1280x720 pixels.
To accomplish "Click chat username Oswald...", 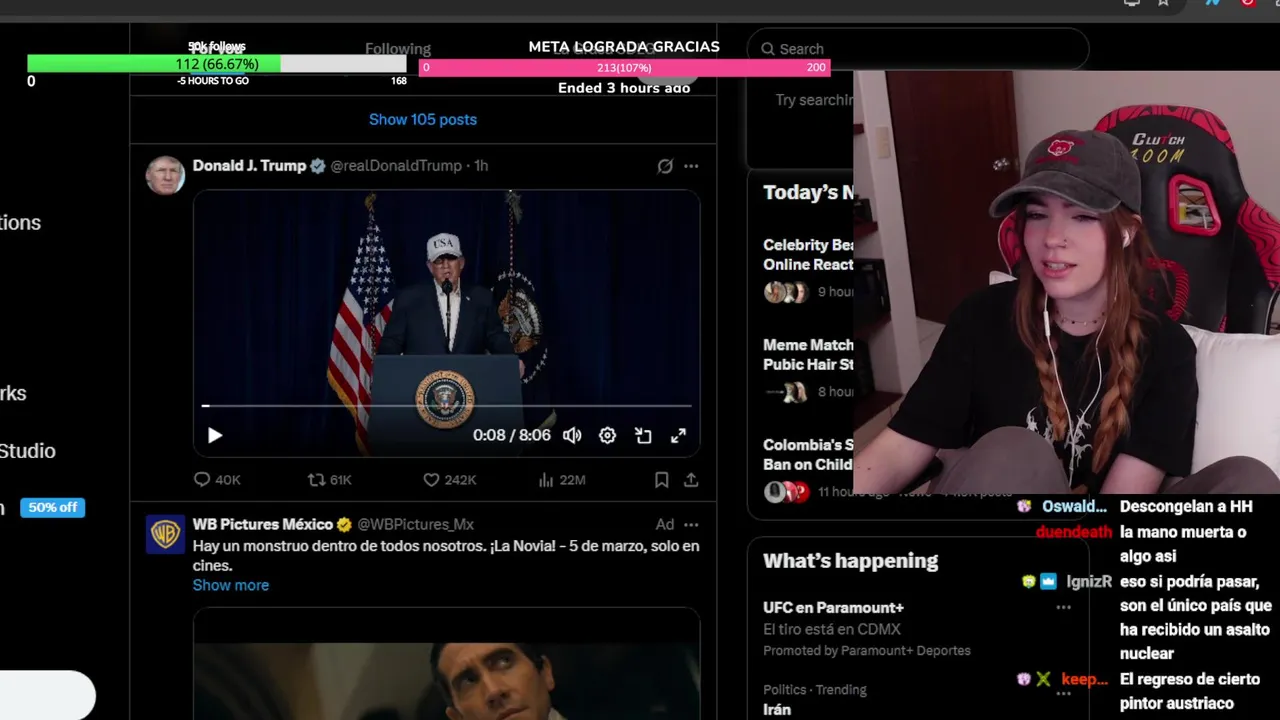I will click(1074, 507).
